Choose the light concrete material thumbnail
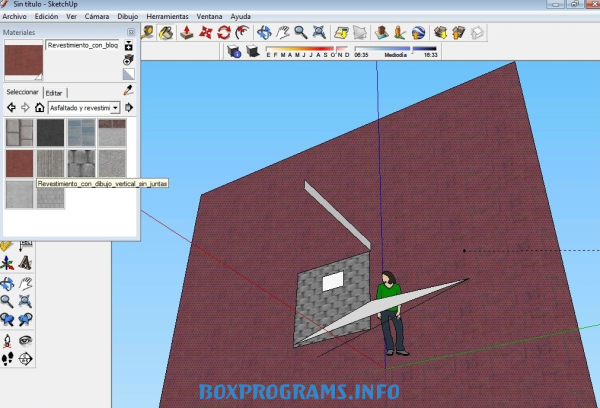This screenshot has height=408, width=600. (x=19, y=194)
